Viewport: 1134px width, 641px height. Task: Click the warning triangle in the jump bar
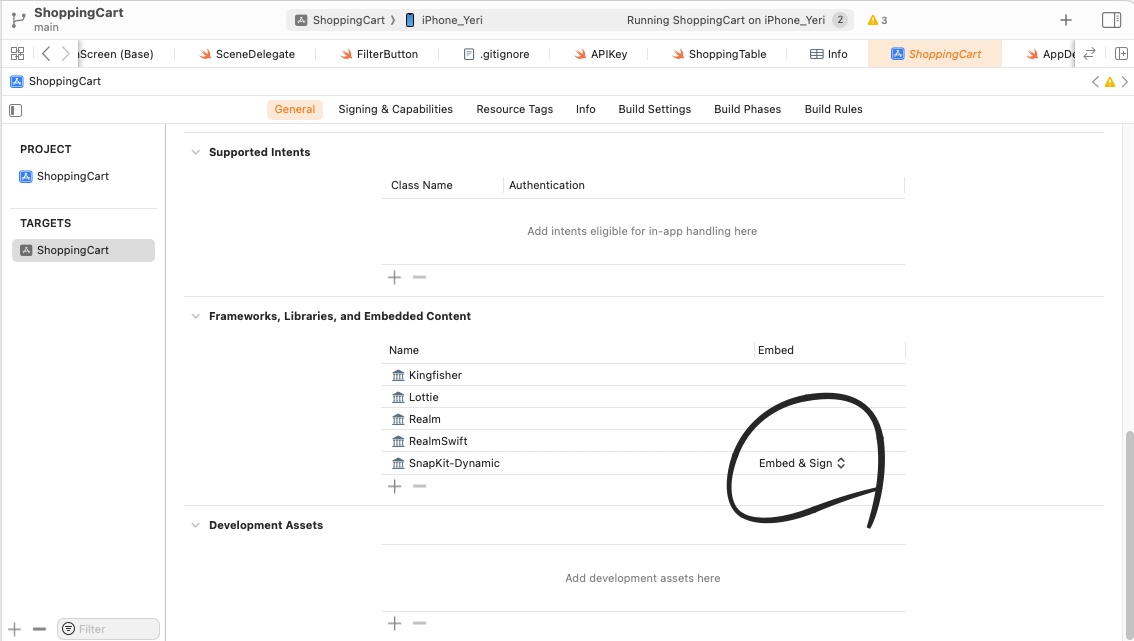point(1109,82)
